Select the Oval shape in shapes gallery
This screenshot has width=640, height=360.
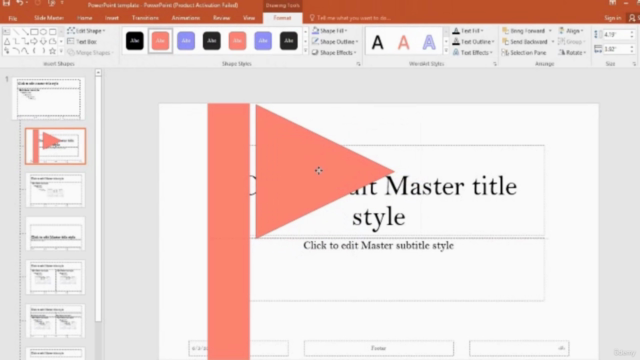pos(43,31)
